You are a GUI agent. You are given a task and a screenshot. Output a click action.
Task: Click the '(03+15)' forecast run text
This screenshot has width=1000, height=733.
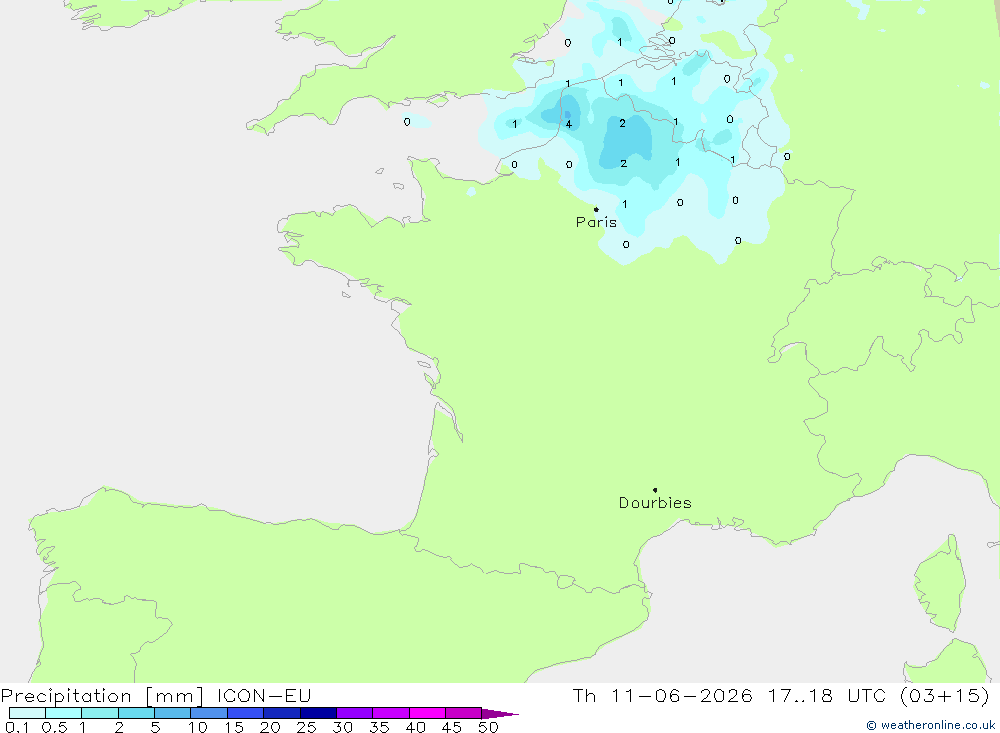945,695
